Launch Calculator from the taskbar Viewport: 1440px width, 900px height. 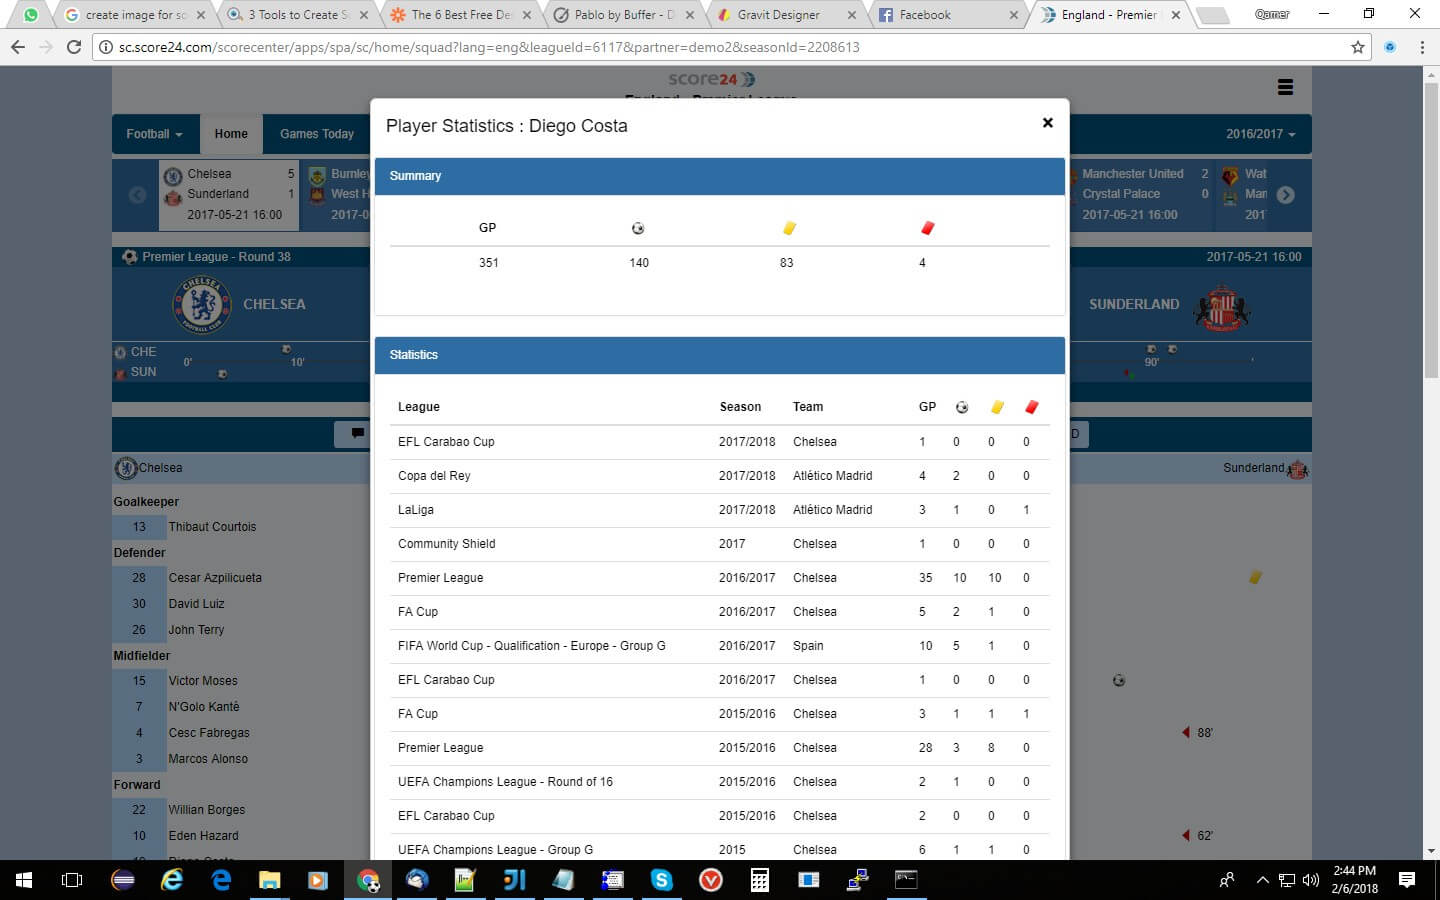coord(759,880)
